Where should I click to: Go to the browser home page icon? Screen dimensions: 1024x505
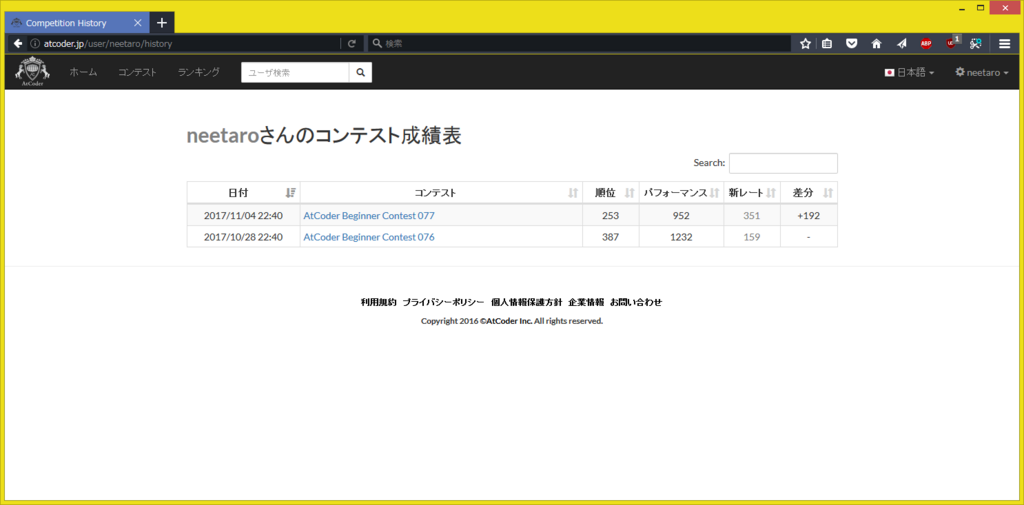(876, 44)
